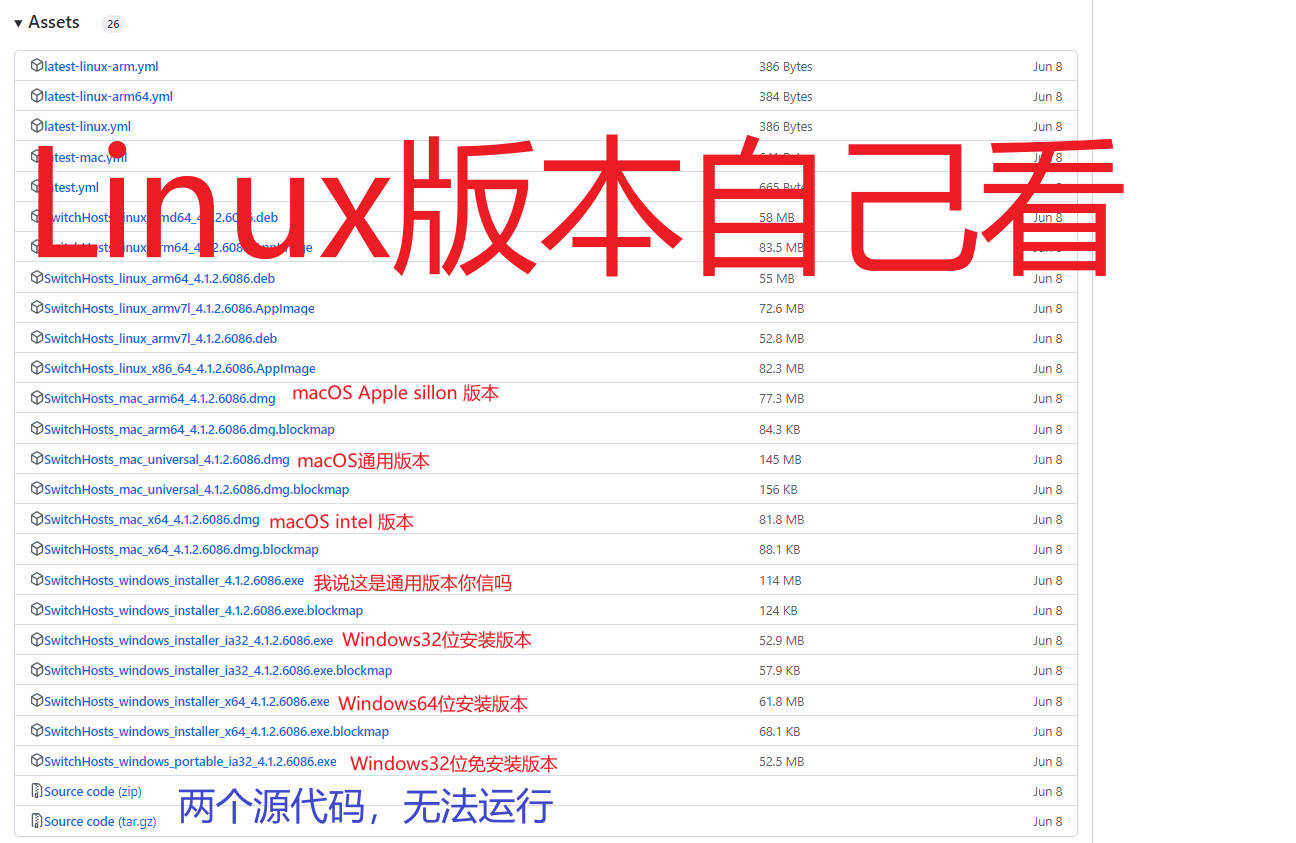
Task: Click Jun 8 date in Source code (zip) row
Action: [x=1048, y=792]
